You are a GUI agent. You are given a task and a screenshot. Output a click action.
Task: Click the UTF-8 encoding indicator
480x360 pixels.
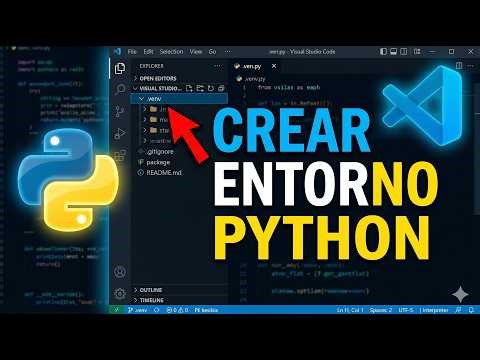click(x=406, y=310)
